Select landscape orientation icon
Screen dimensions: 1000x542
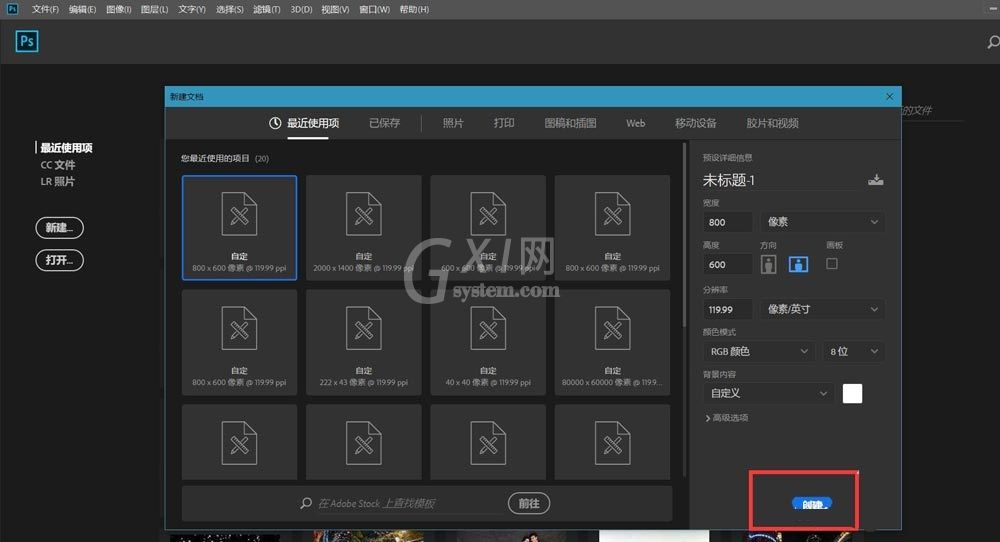pyautogui.click(x=798, y=264)
